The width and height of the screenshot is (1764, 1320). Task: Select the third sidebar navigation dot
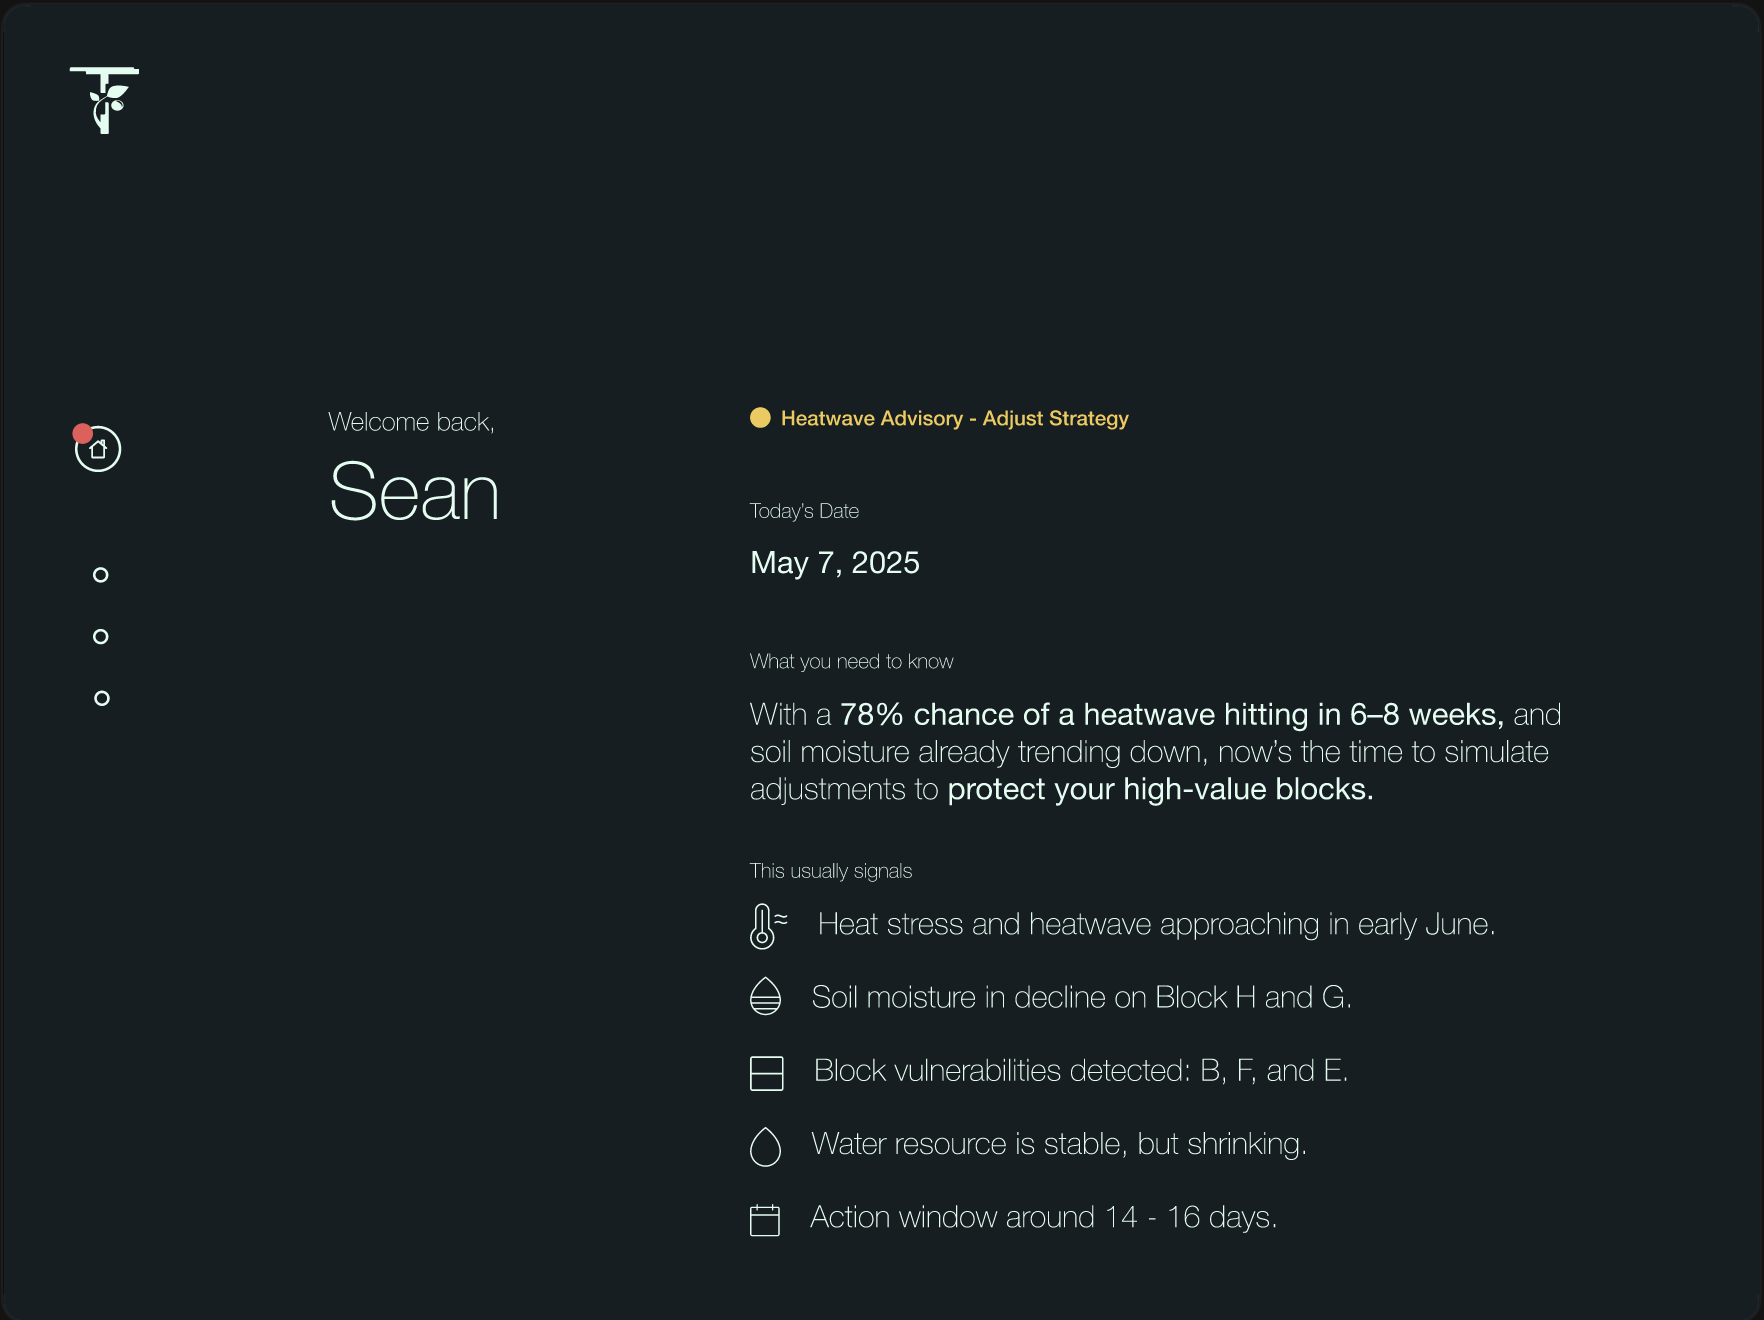click(101, 698)
